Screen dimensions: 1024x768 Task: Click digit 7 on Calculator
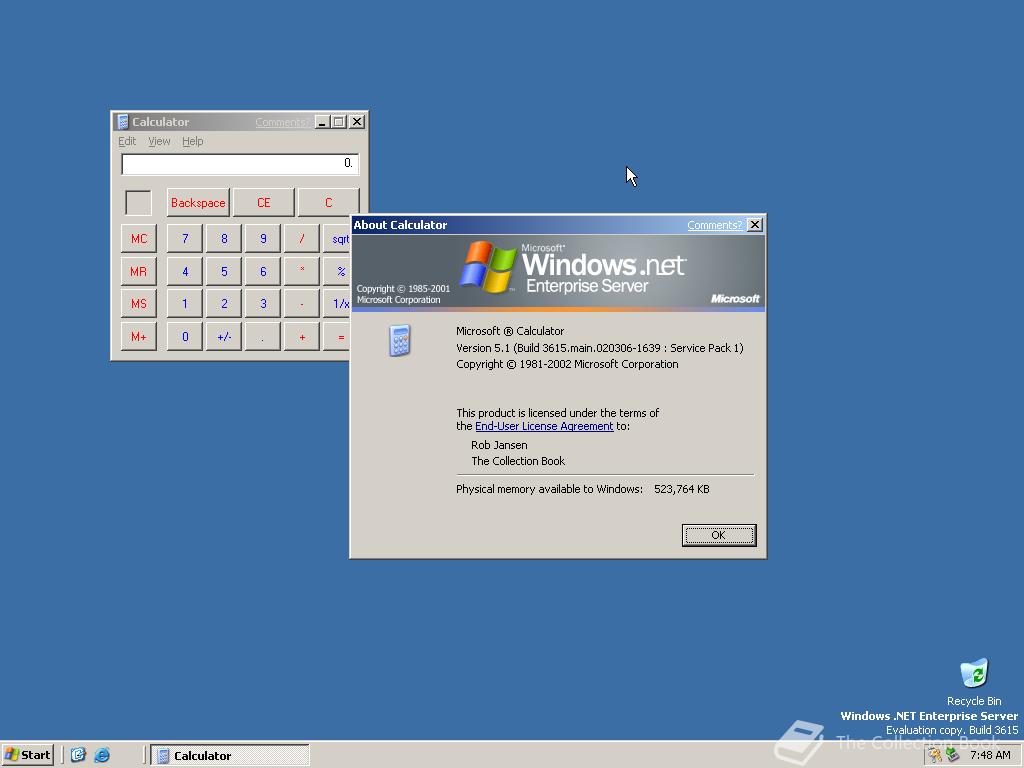coord(185,238)
